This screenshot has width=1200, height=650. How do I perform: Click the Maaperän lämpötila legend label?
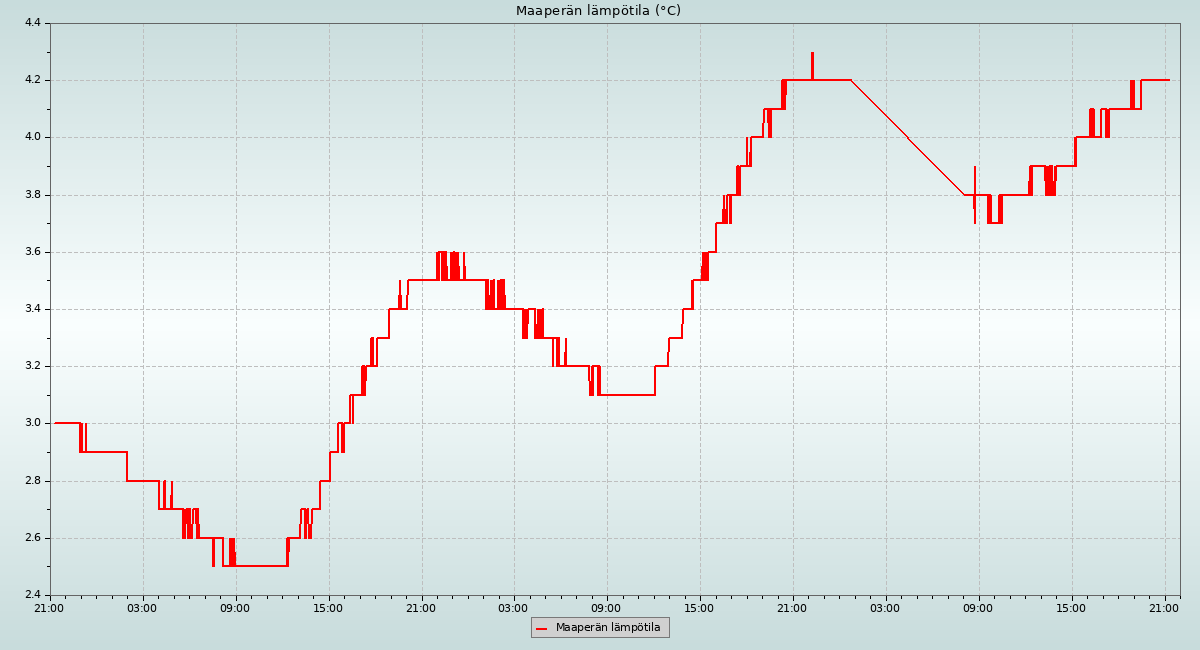click(608, 628)
